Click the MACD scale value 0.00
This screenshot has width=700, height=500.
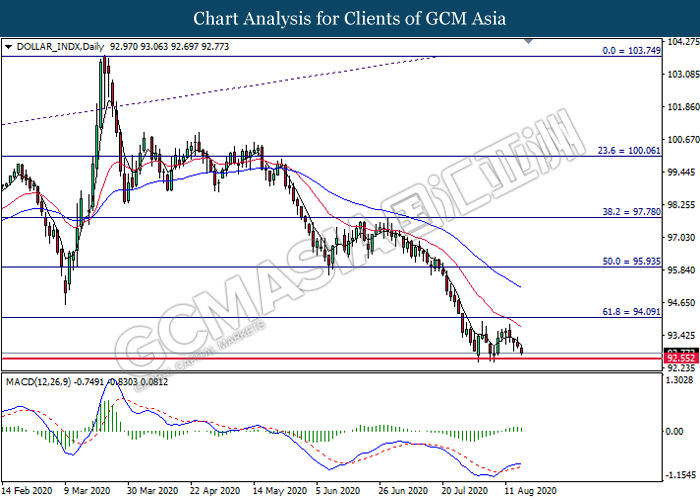coord(675,431)
